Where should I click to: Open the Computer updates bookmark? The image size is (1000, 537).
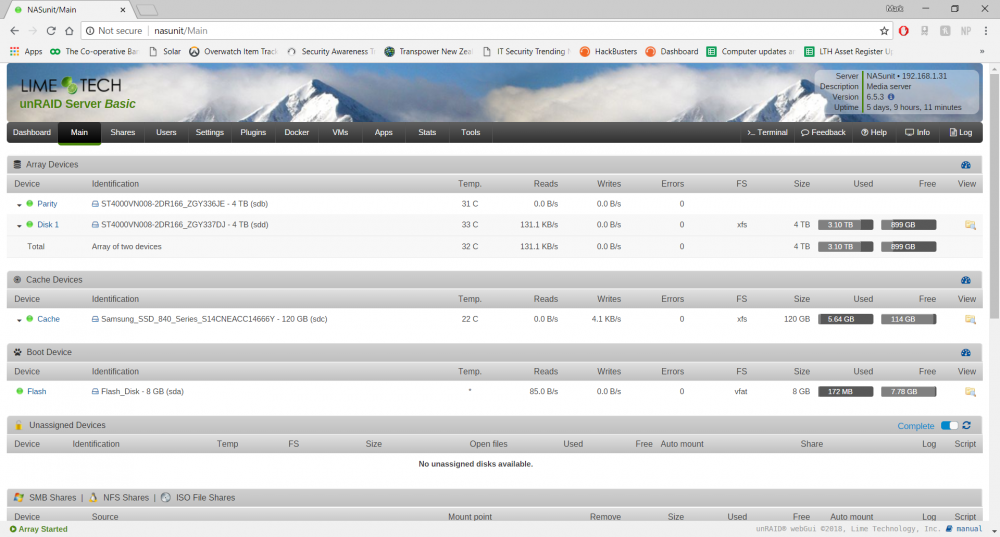point(751,52)
